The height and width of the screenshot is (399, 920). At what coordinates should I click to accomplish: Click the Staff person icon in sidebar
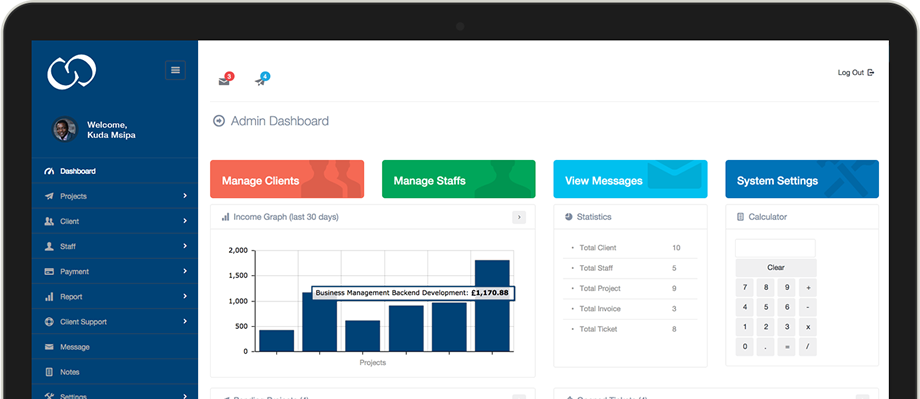tap(49, 246)
